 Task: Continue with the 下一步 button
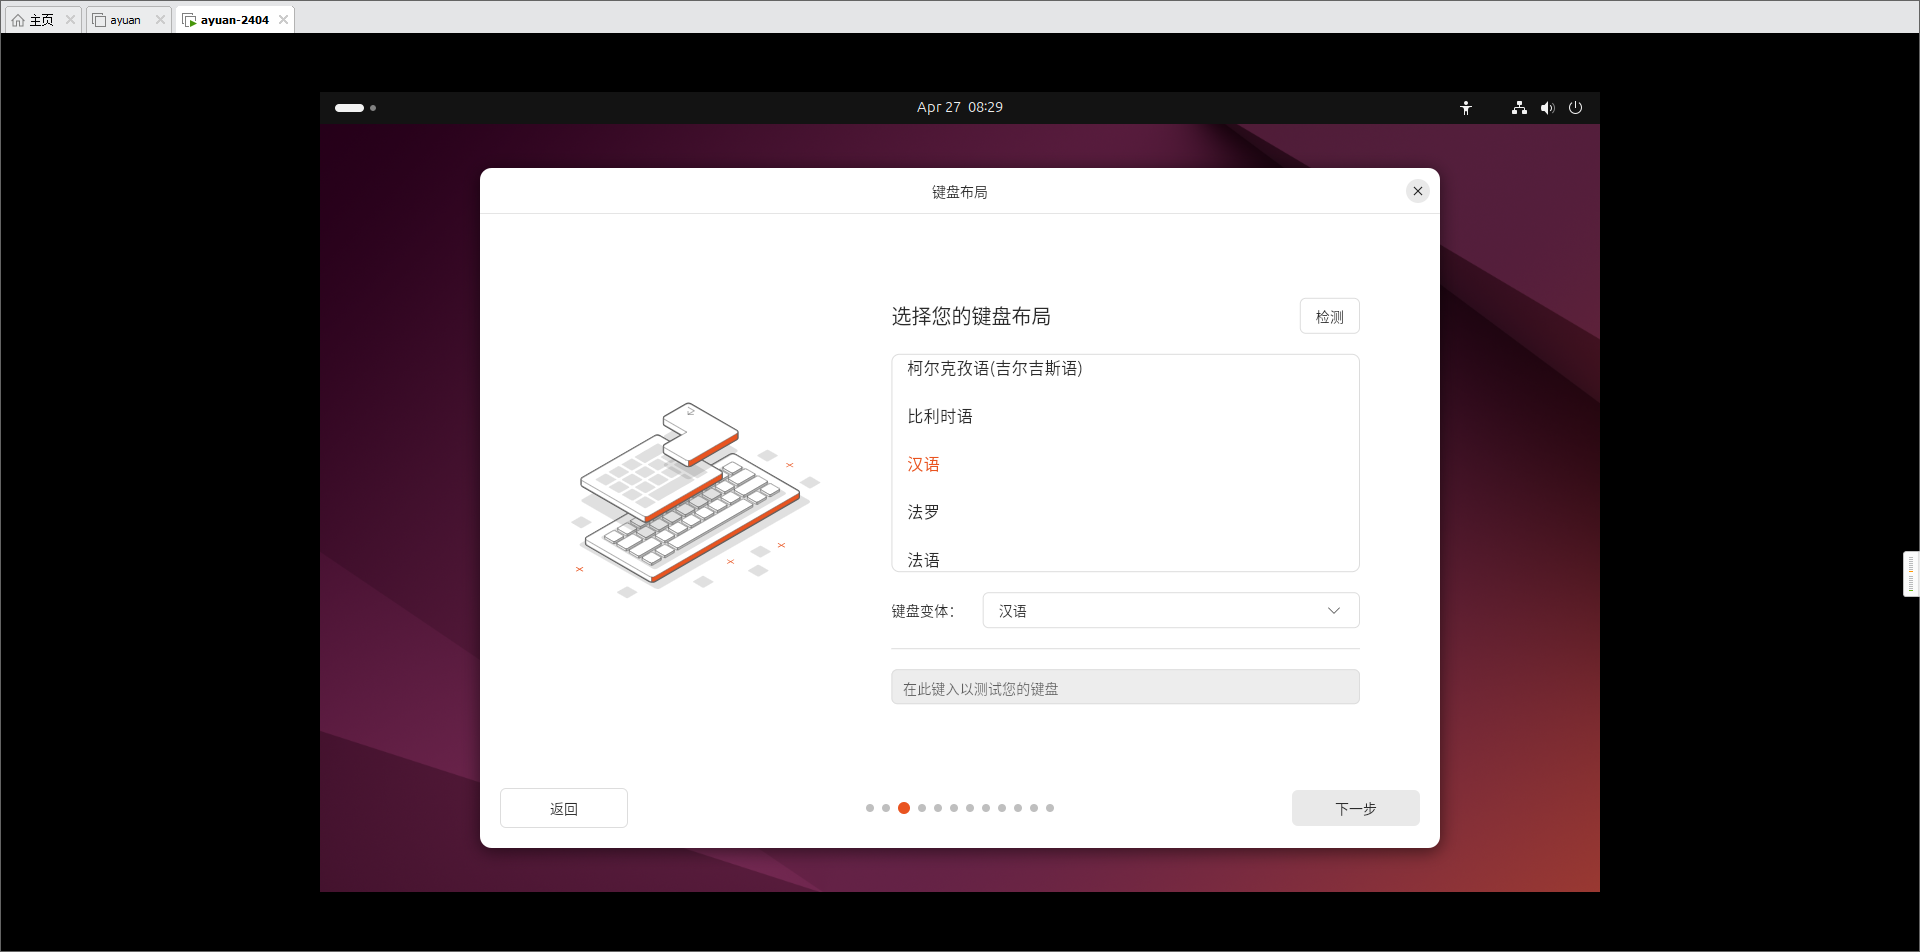[x=1356, y=808]
